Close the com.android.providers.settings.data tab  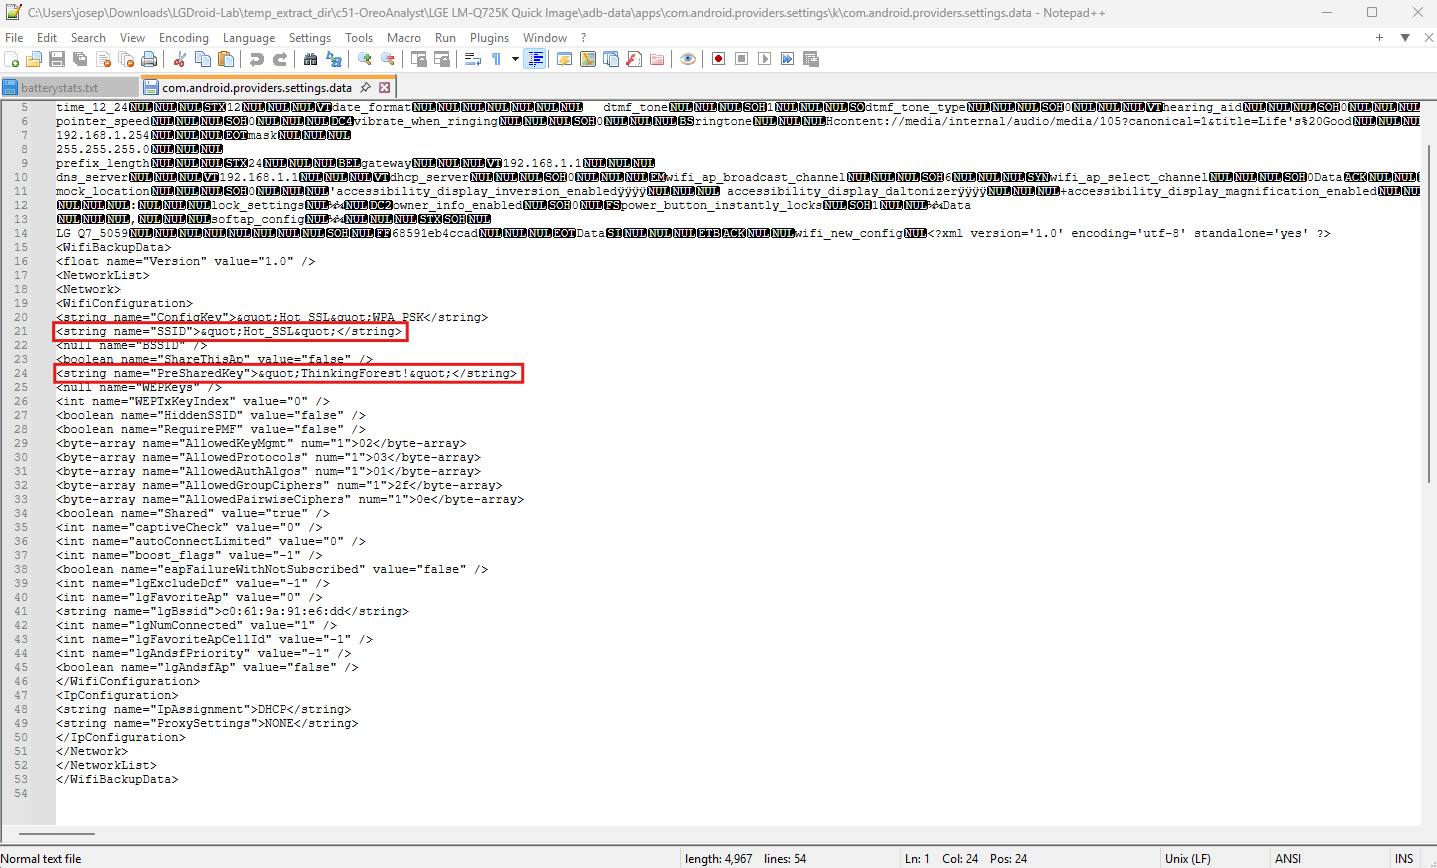coord(384,87)
